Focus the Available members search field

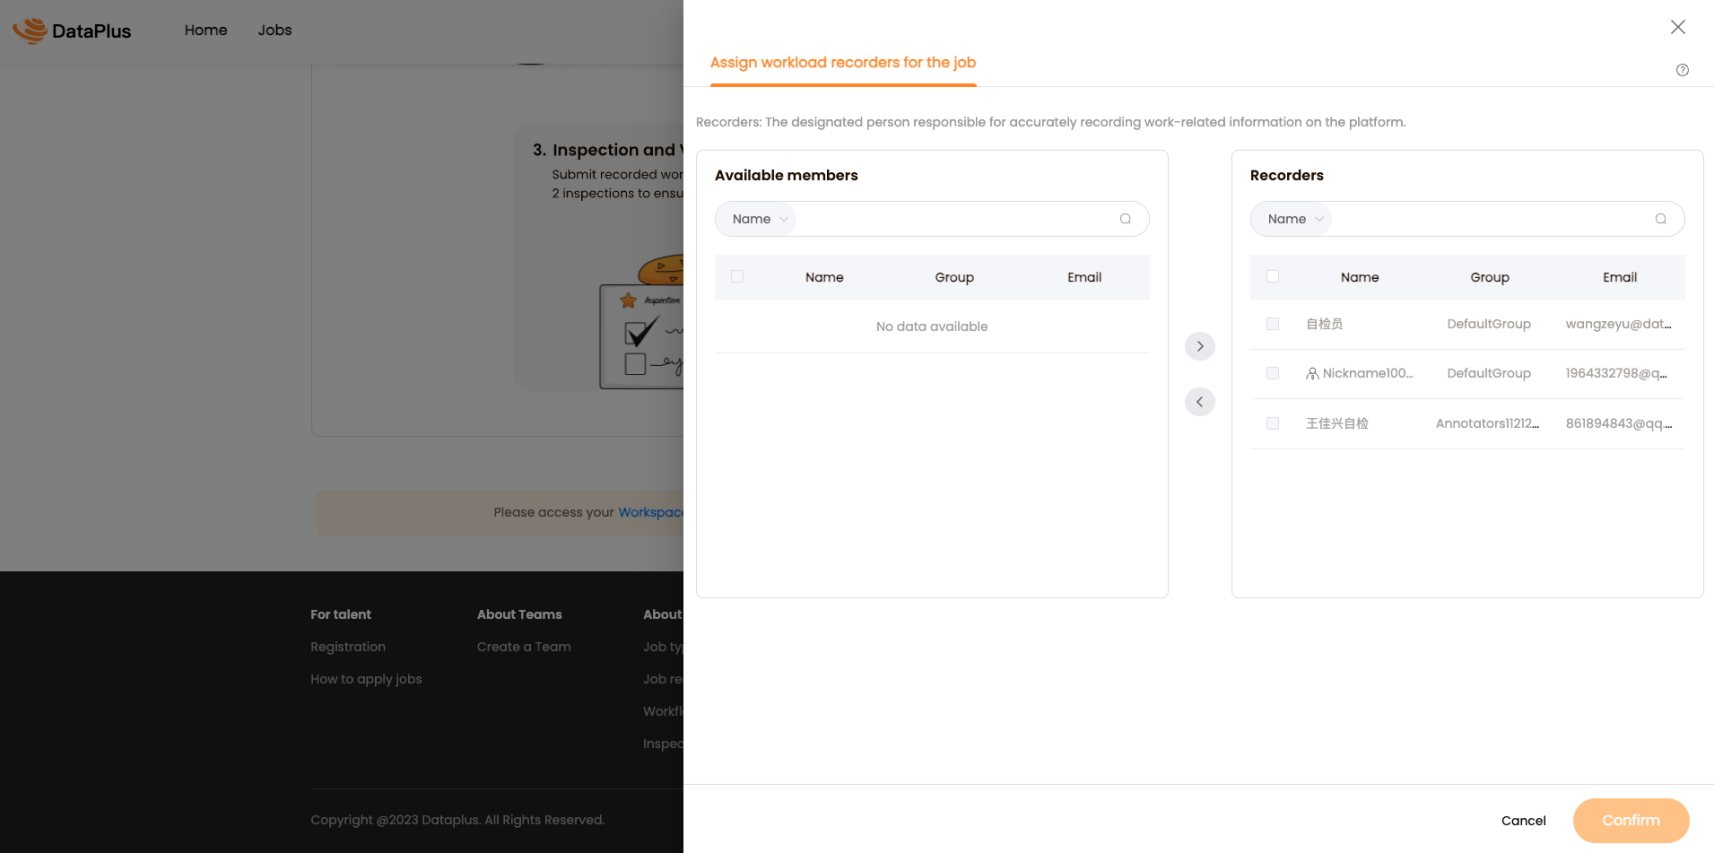[x=955, y=219]
